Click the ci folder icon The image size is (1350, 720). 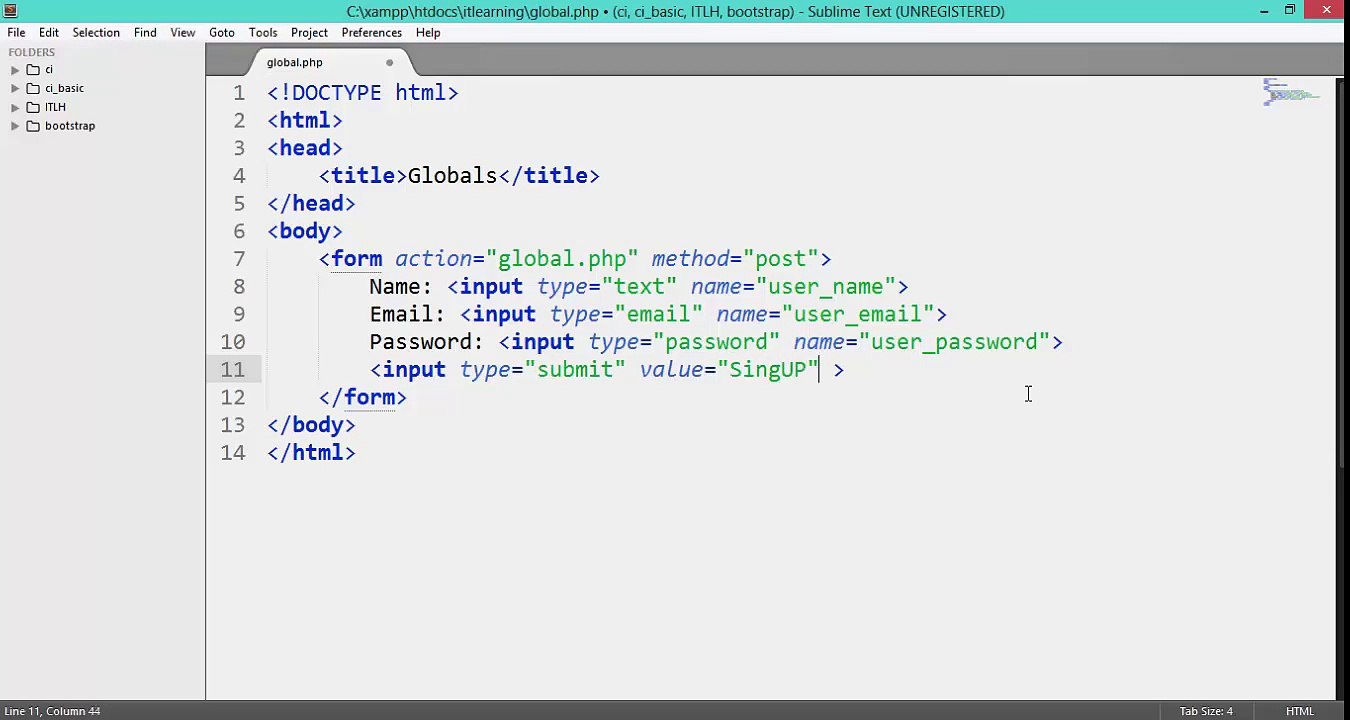[33, 70]
